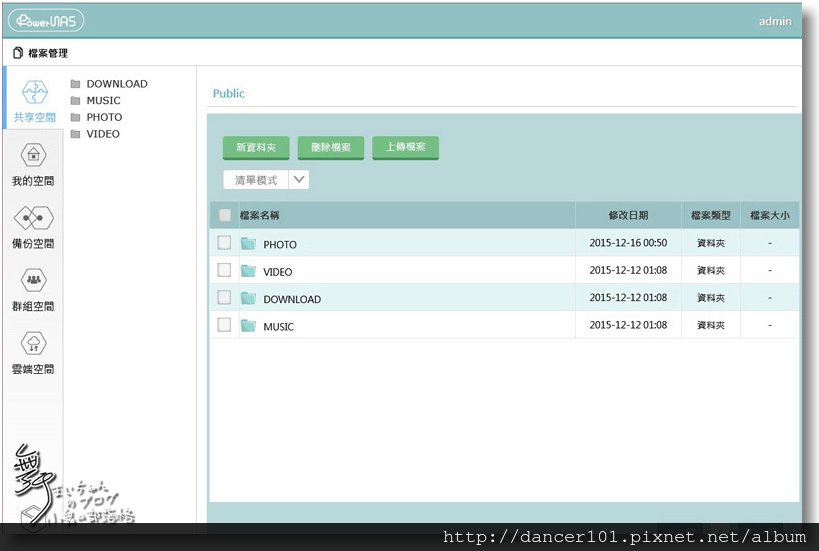Click the 檔案管理 title text

click(48, 53)
